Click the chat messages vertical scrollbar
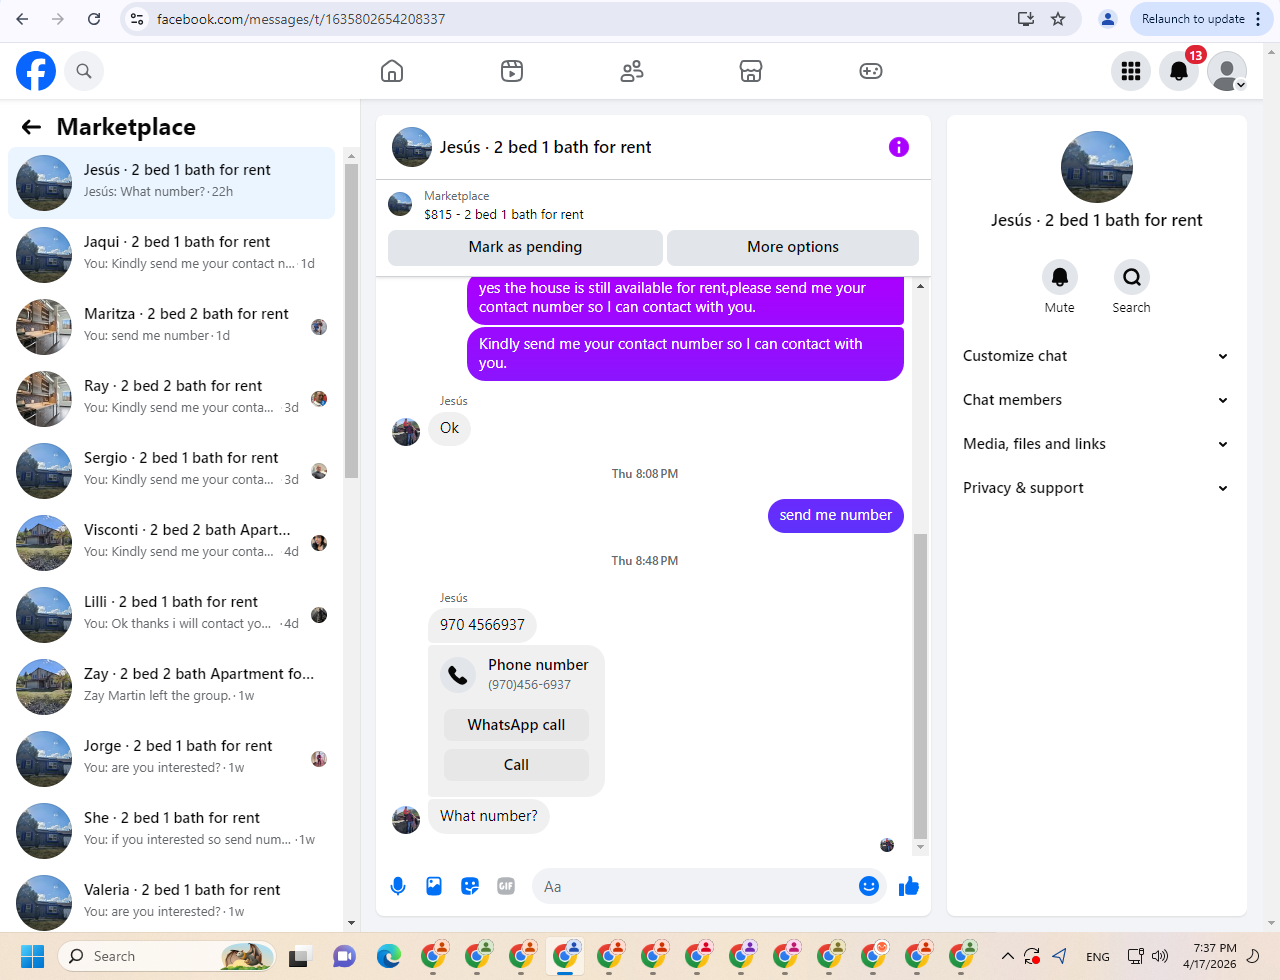1280x980 pixels. (x=921, y=685)
